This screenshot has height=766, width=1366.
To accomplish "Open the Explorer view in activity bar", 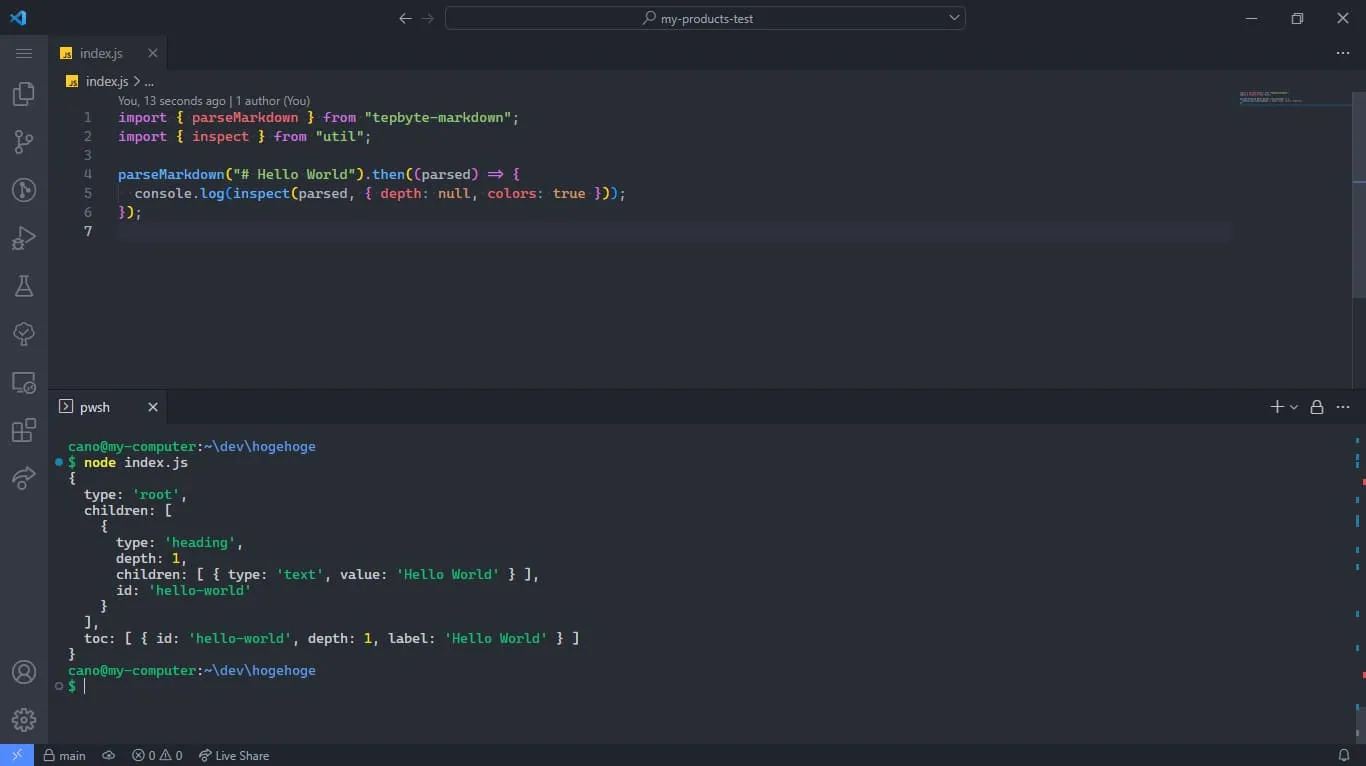I will click(24, 94).
